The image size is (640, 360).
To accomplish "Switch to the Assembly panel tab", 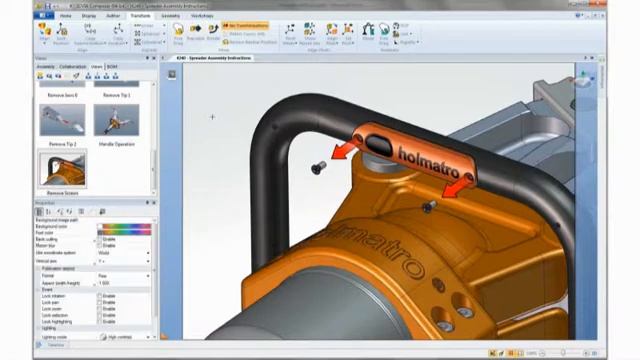I will pyautogui.click(x=45, y=67).
